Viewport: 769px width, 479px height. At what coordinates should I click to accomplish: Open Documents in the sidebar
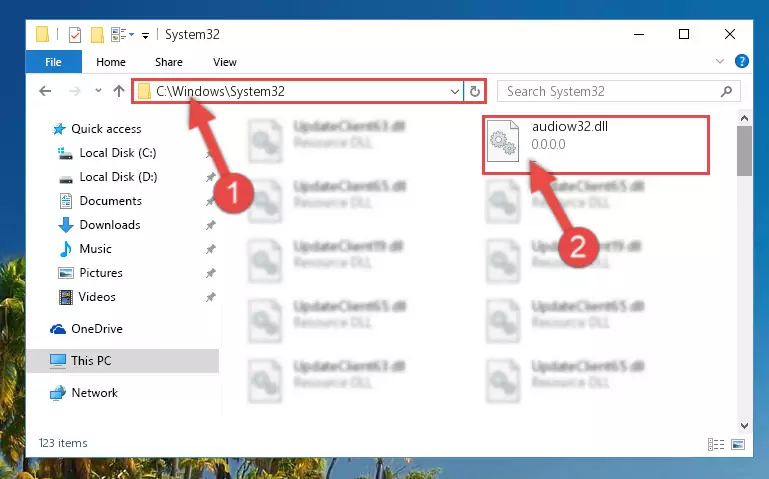[x=110, y=201]
